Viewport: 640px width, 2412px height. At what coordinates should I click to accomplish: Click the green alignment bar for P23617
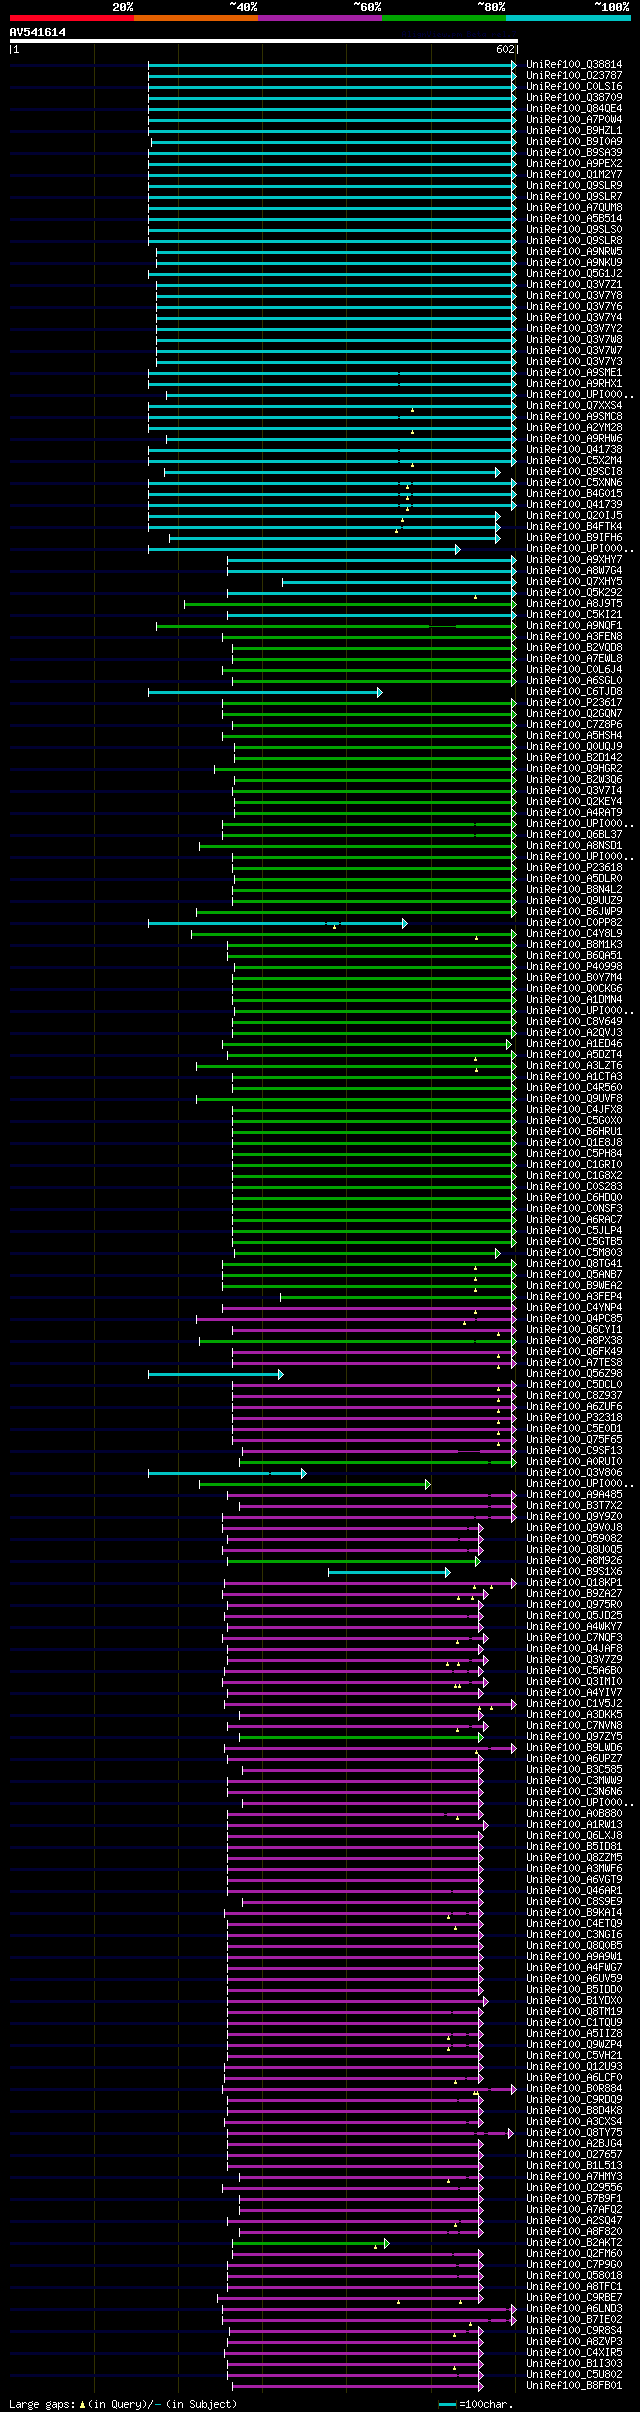click(370, 703)
